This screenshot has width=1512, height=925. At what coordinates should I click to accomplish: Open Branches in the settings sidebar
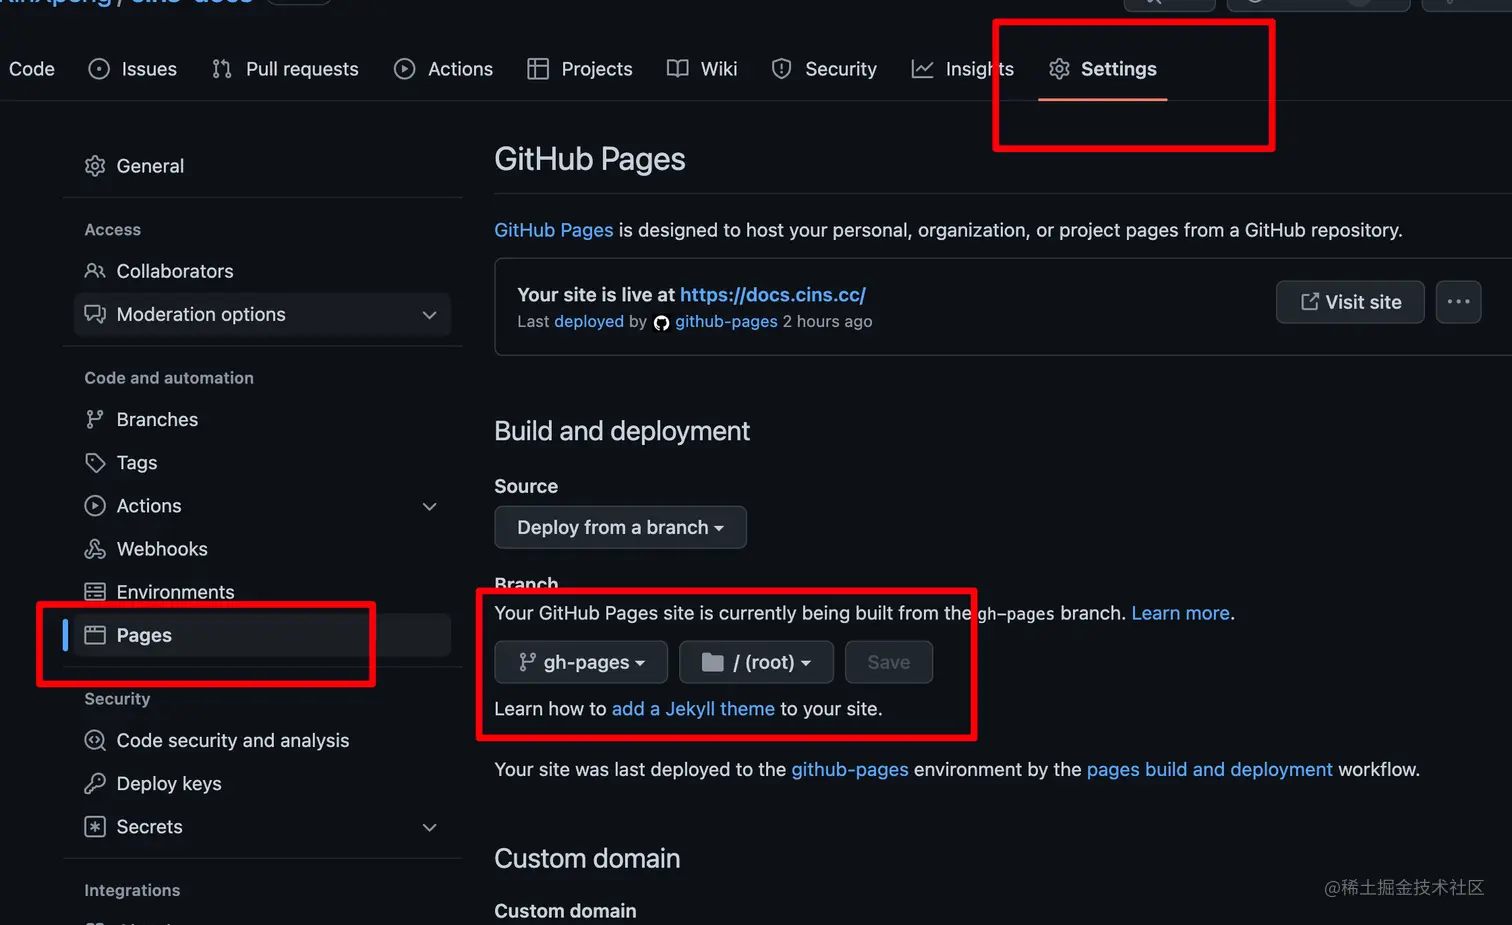click(x=157, y=420)
